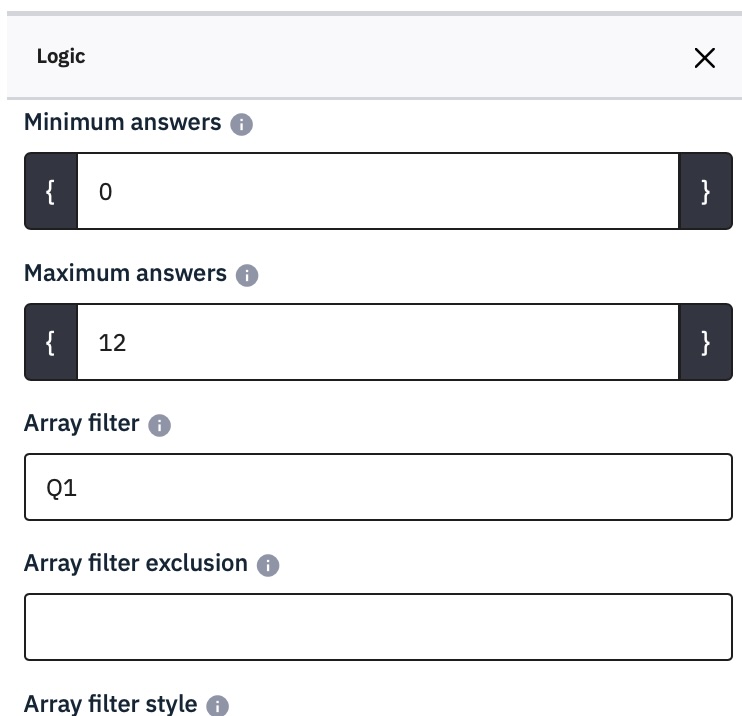
Task: Click the info icon beside Minimum answers
Action: pos(241,125)
